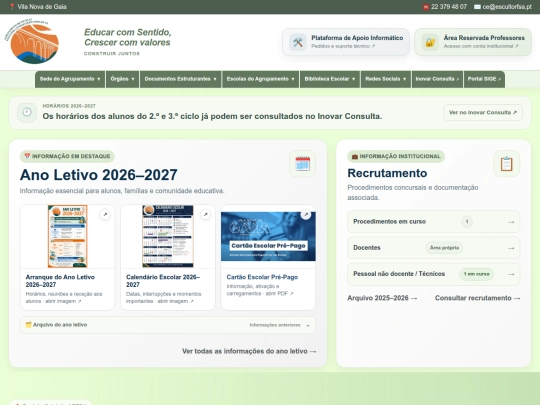Screen dimensions: 540x405
Task: Click the arrow on Procedimentos em curso row
Action: click(511, 222)
